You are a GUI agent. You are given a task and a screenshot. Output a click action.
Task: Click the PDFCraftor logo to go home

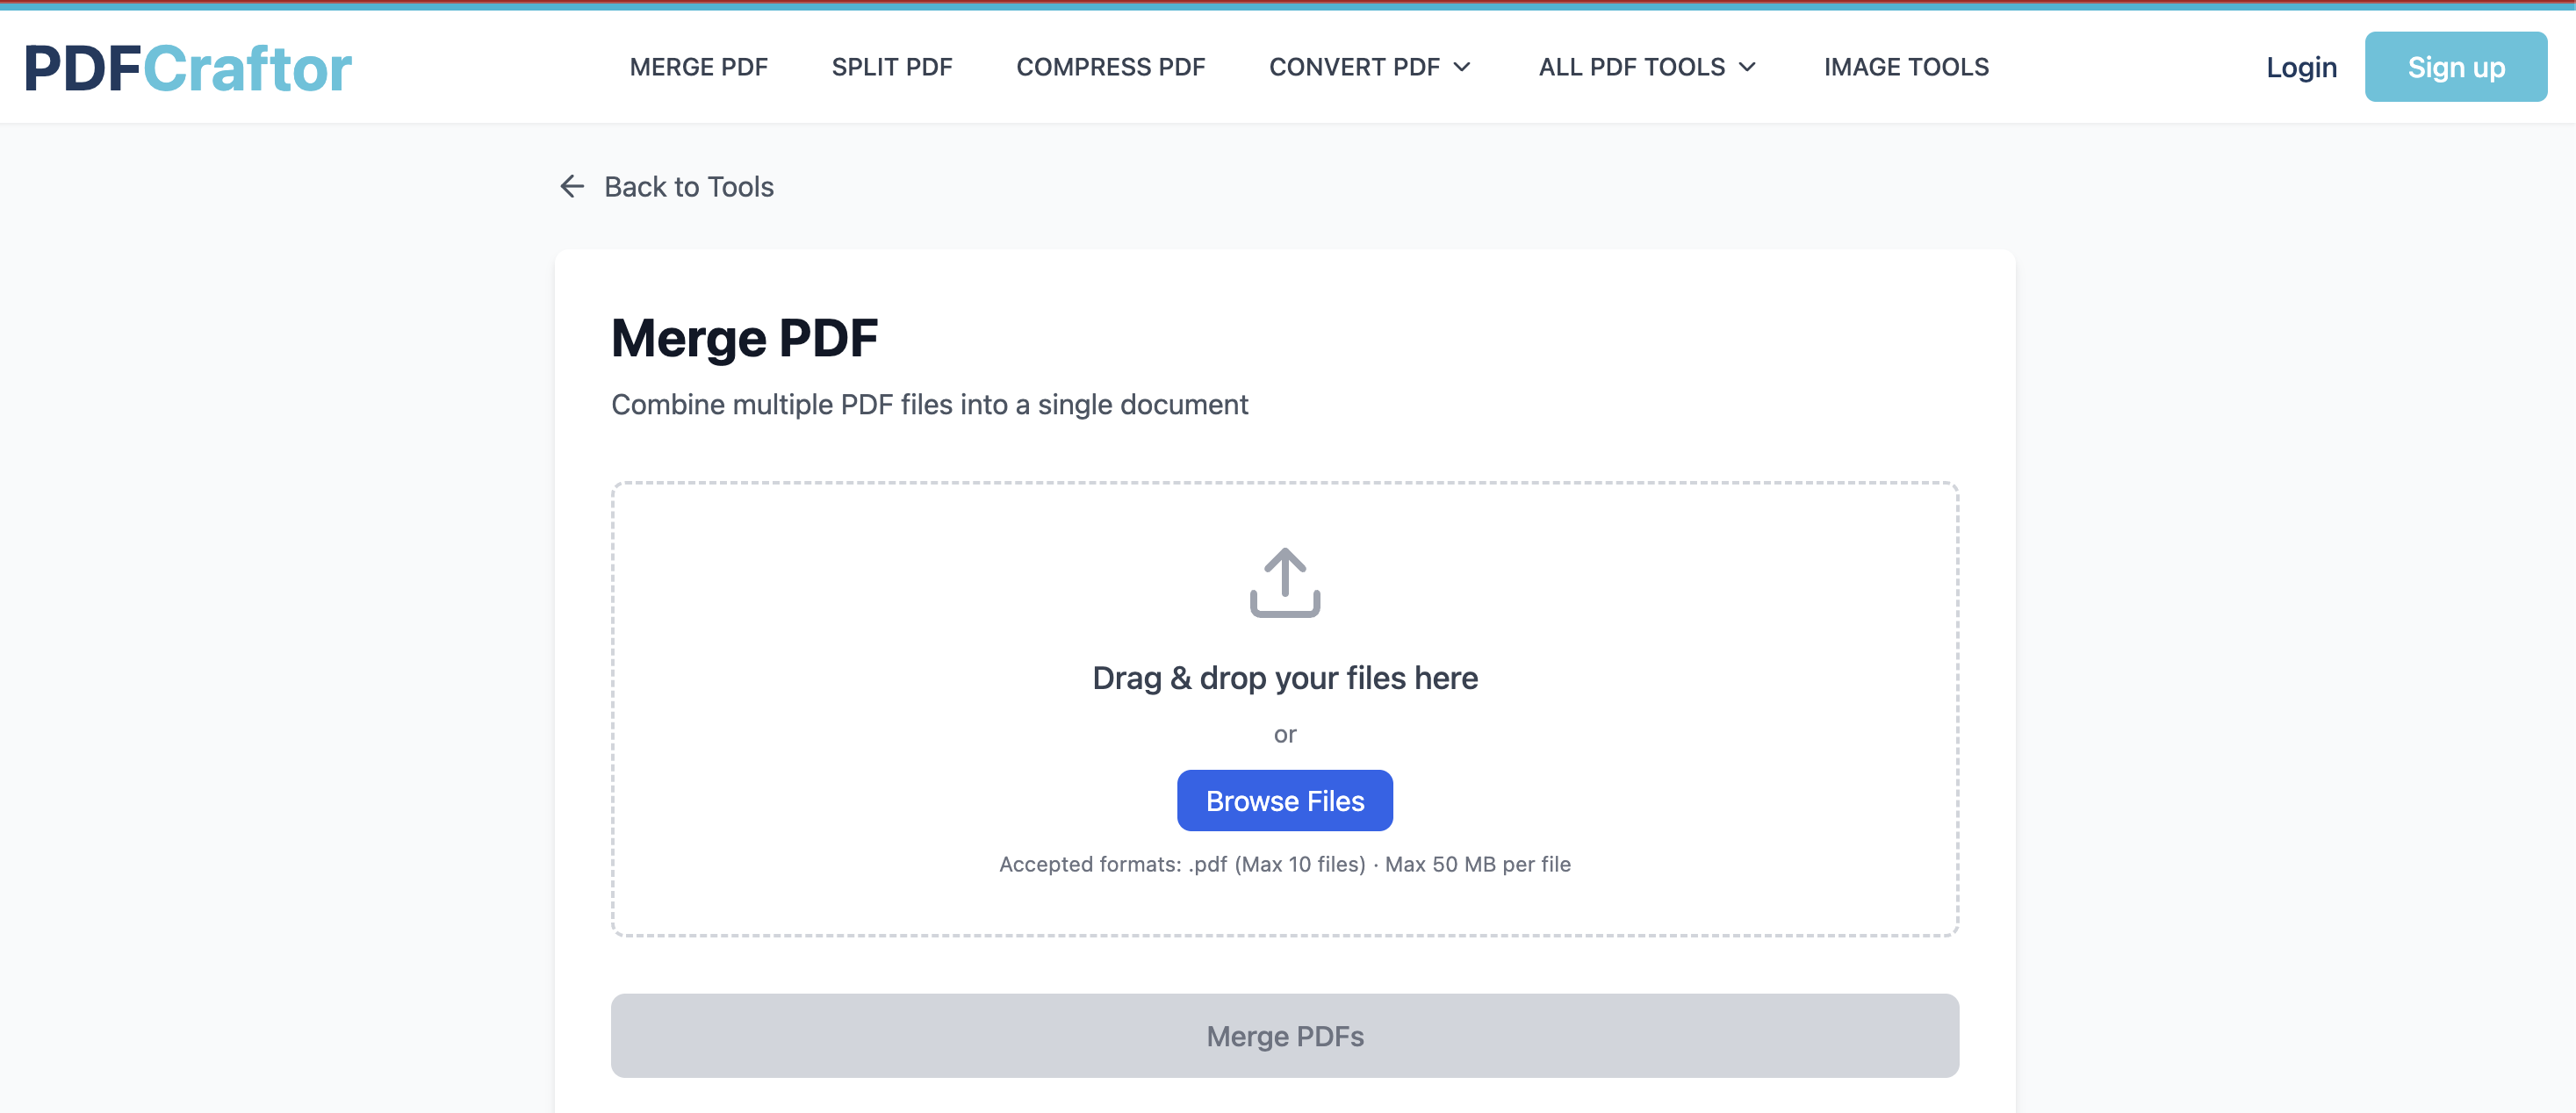188,66
